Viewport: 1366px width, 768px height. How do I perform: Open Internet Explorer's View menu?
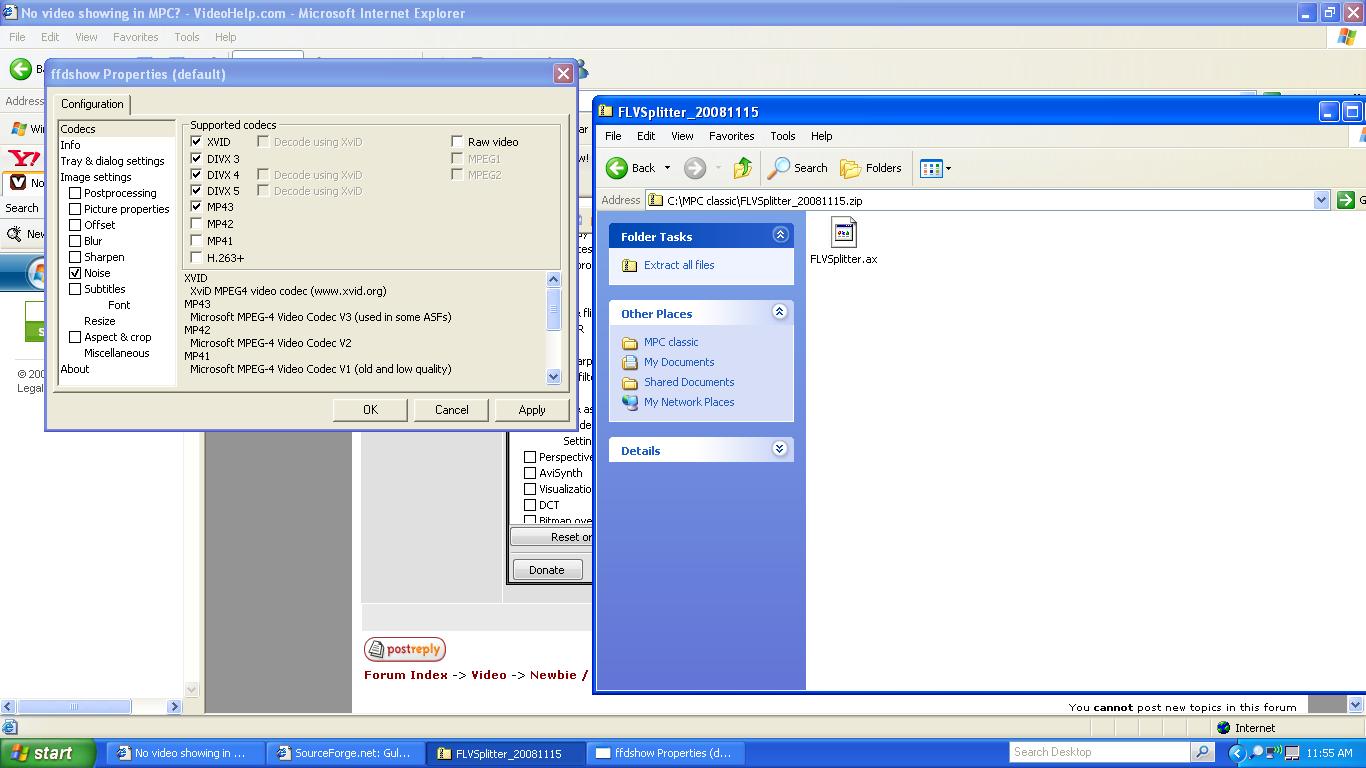86,37
